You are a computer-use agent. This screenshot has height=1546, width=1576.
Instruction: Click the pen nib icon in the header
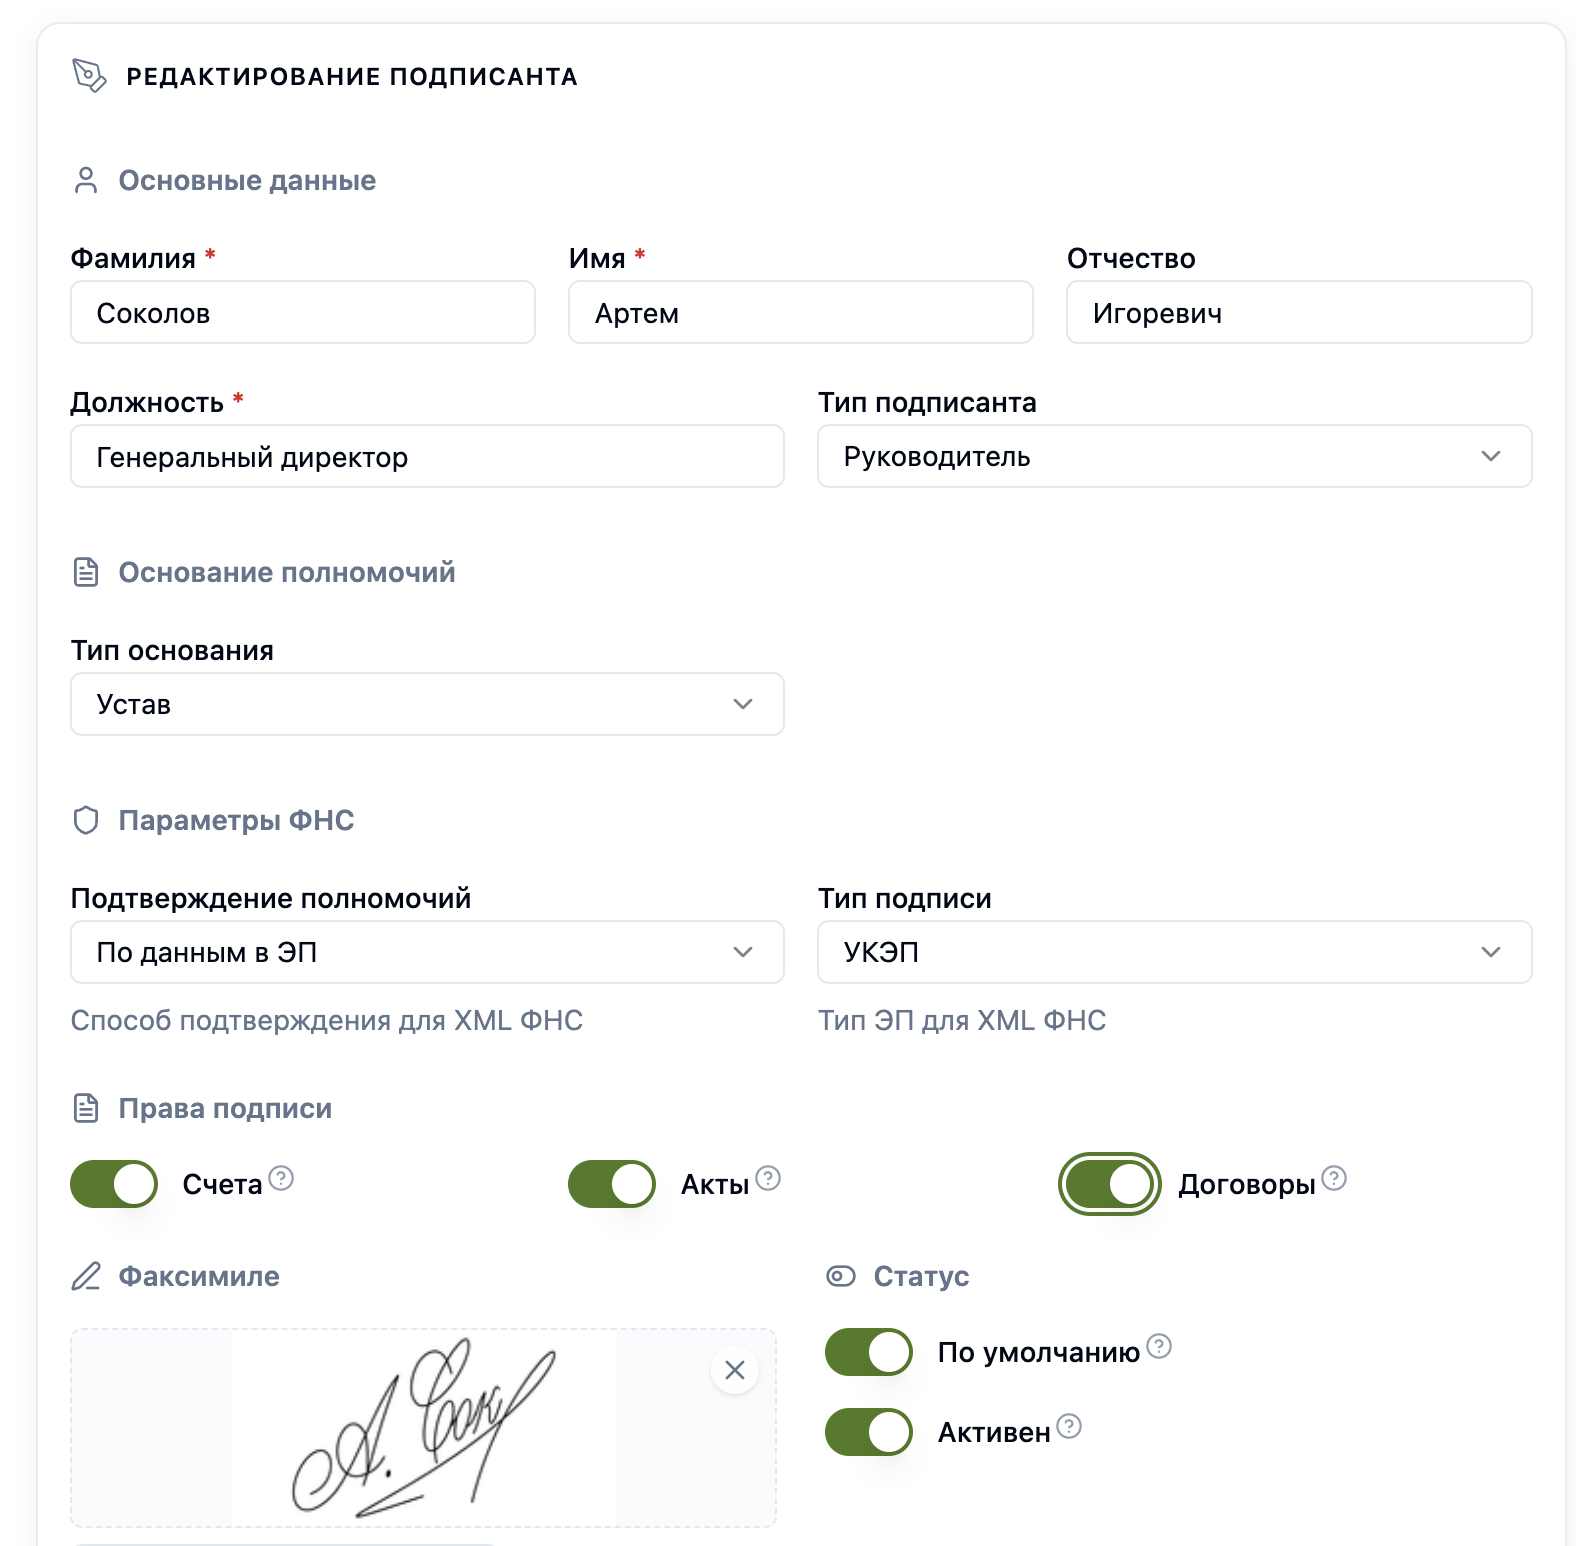point(89,76)
